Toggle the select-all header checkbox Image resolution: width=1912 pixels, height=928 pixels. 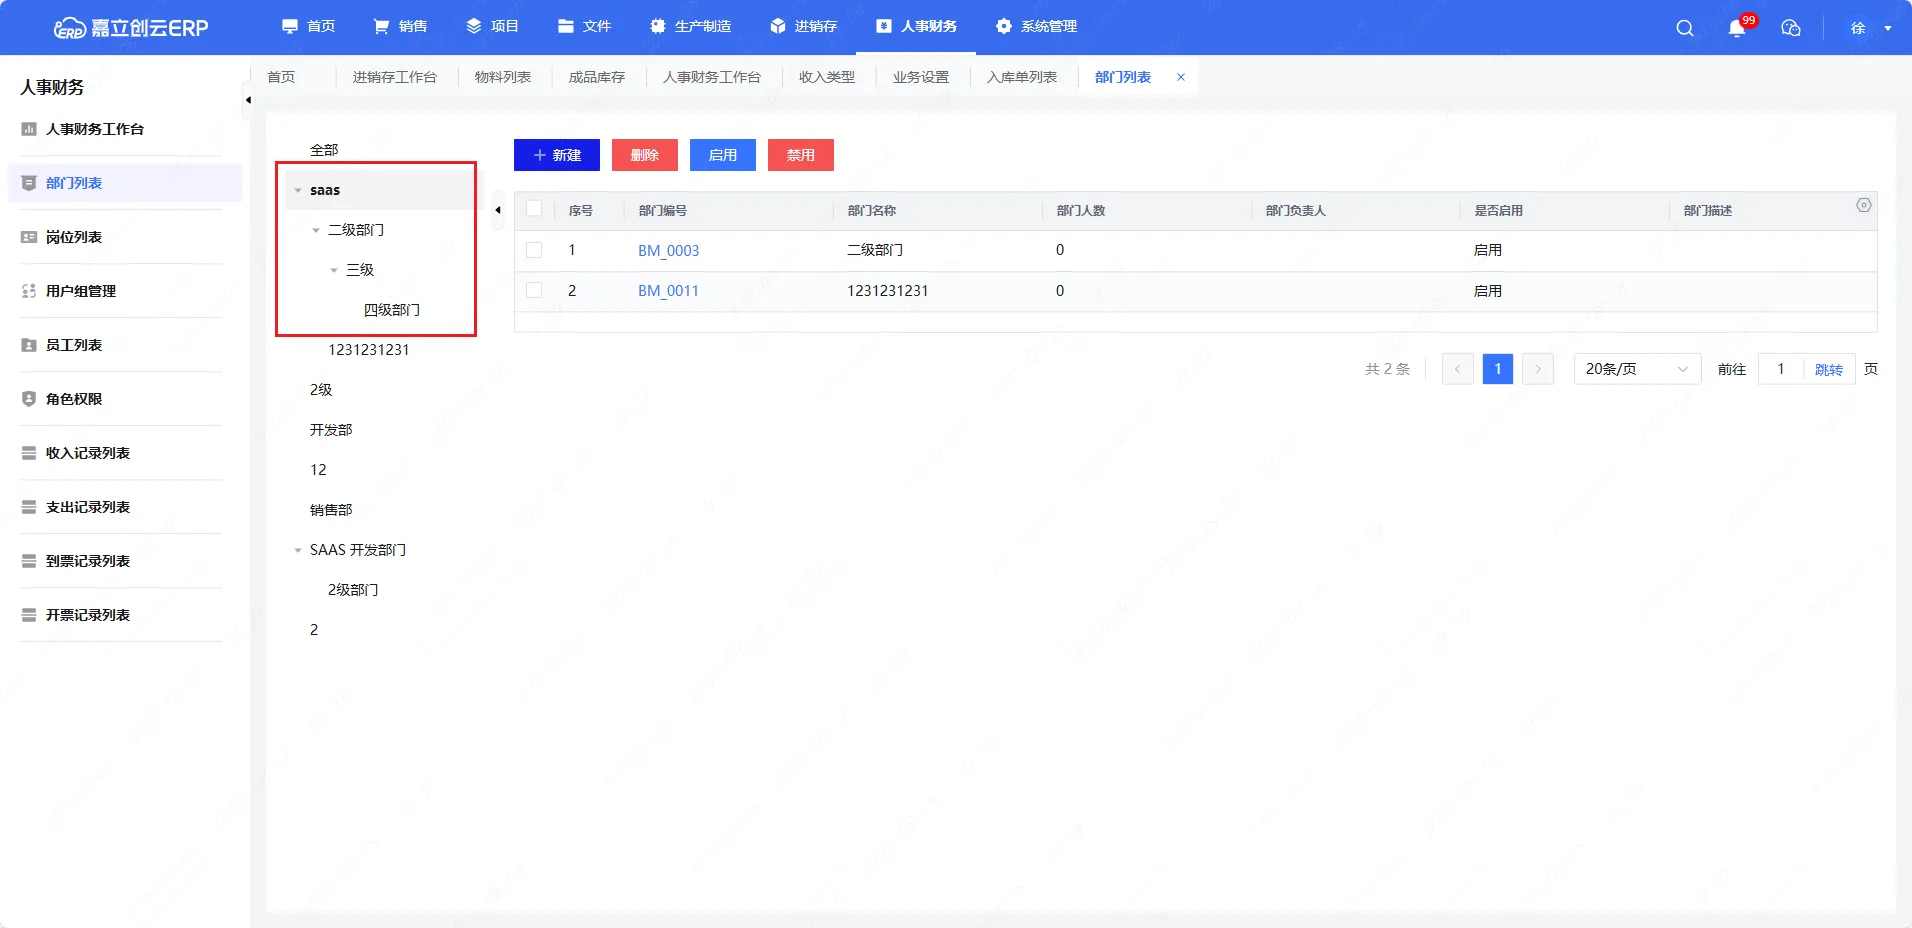(534, 209)
